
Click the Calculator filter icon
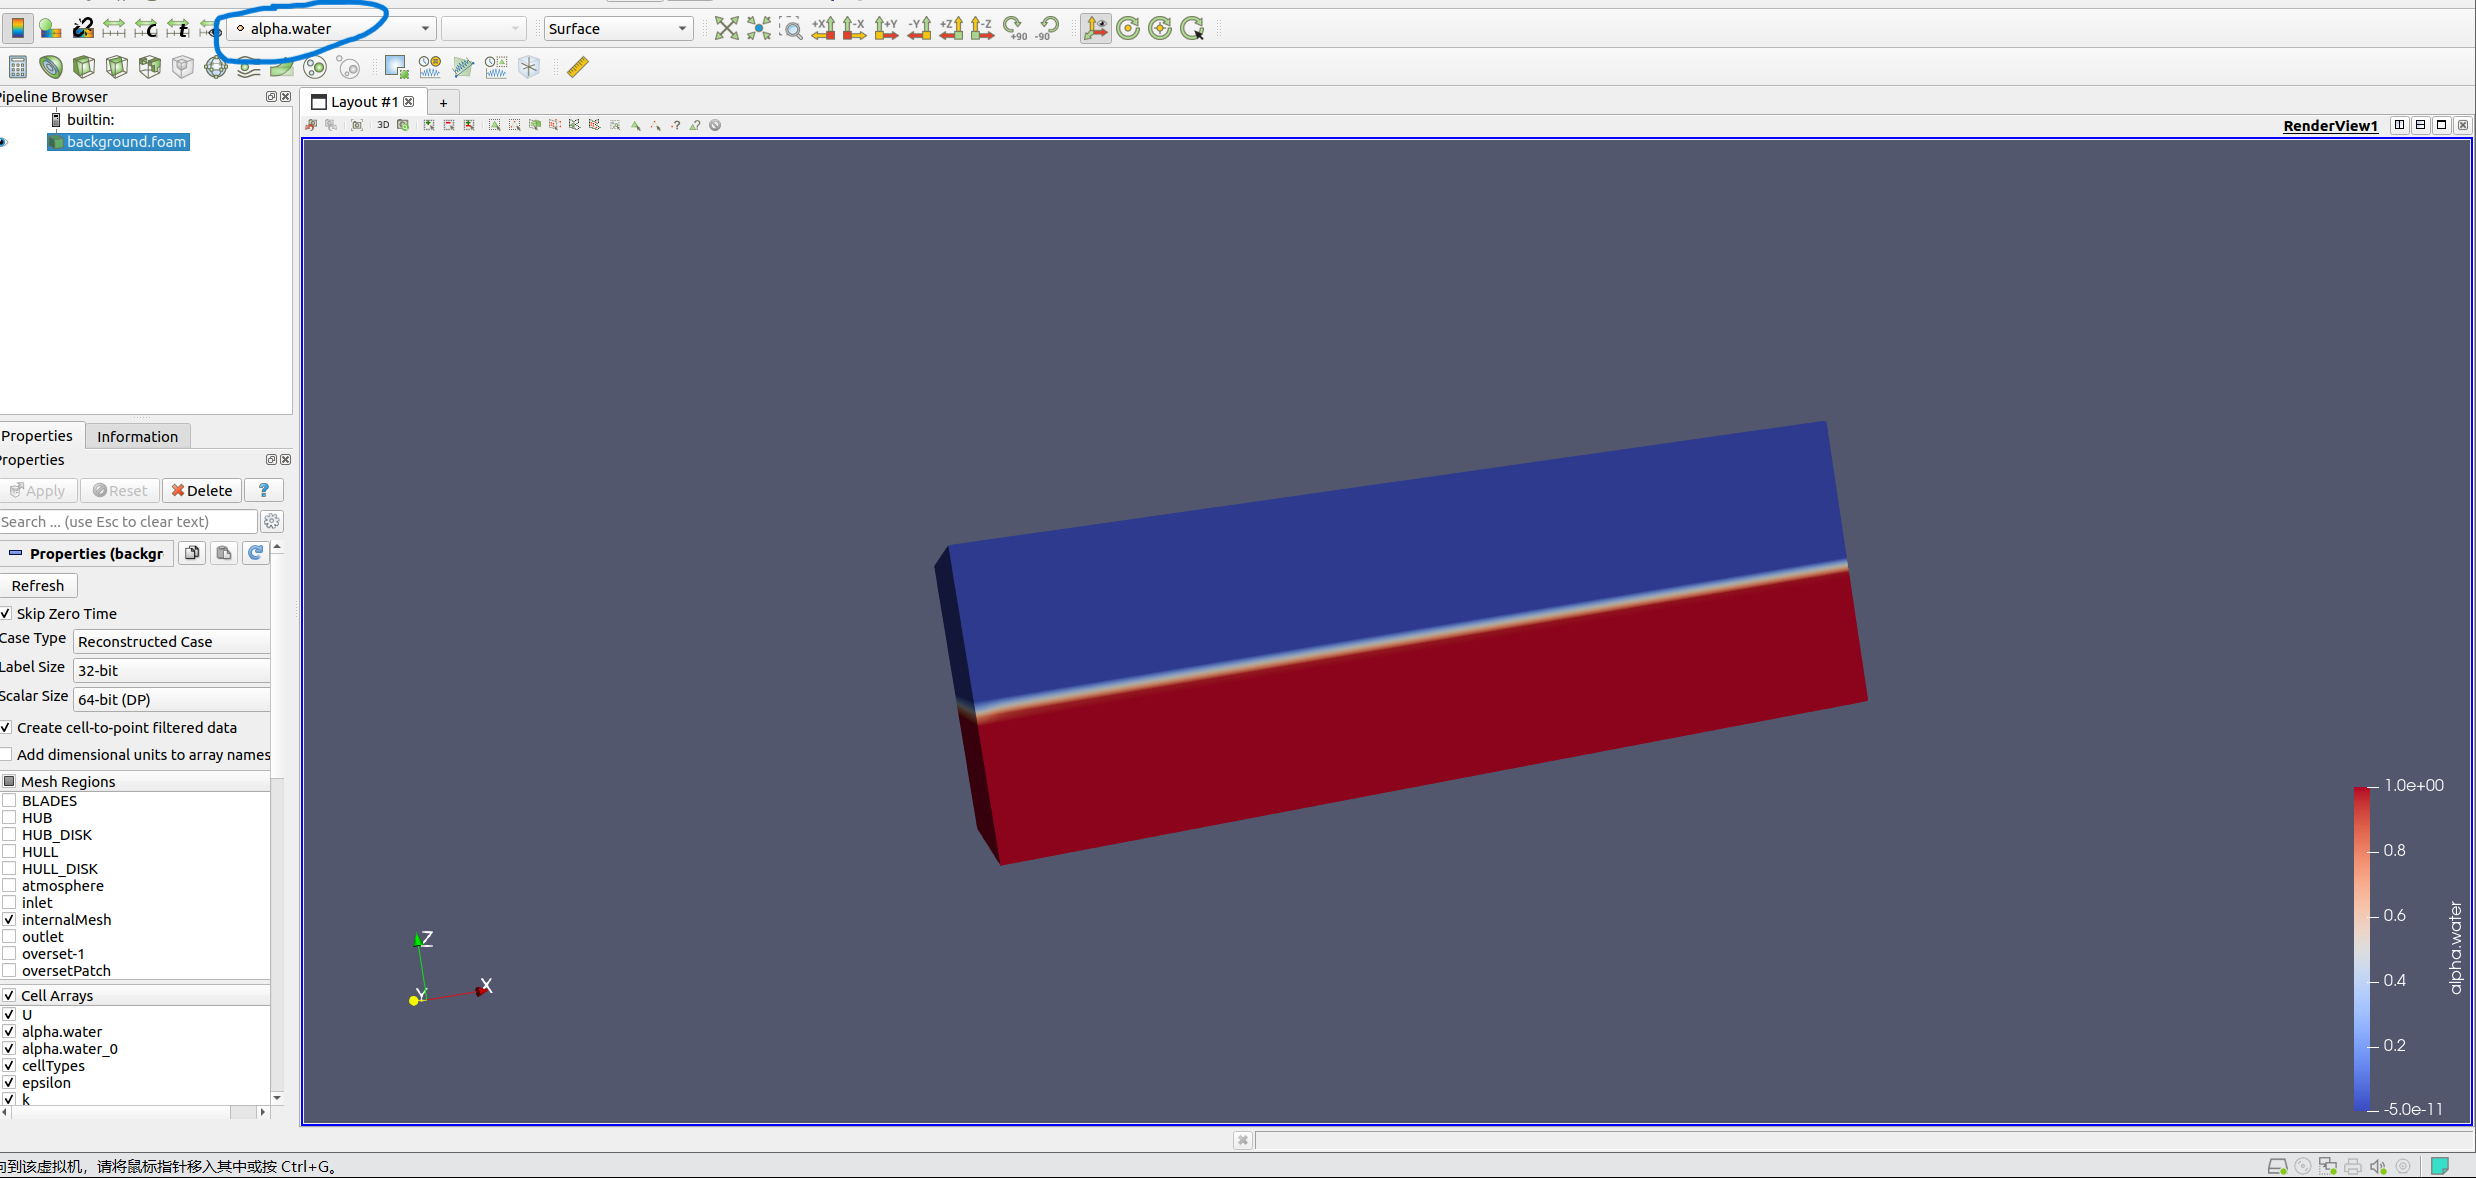click(18, 67)
